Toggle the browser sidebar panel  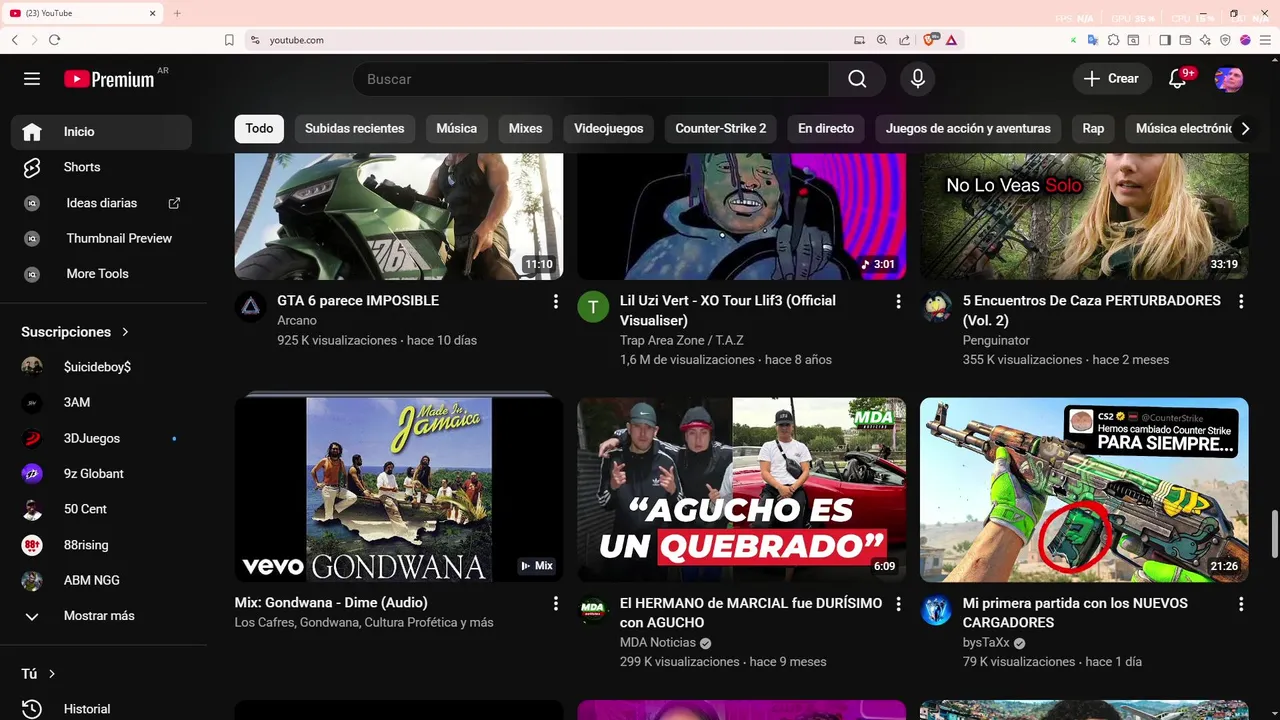[x=1165, y=40]
